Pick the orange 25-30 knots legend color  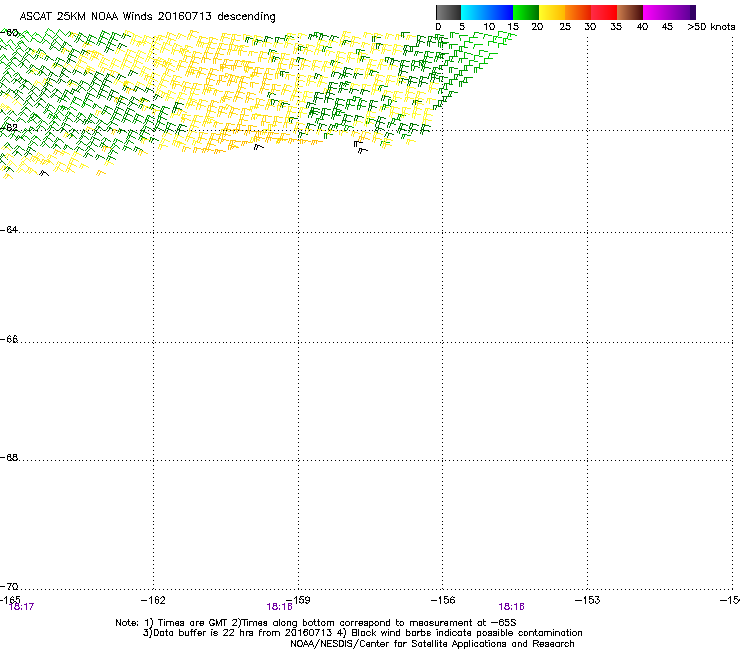pos(578,12)
